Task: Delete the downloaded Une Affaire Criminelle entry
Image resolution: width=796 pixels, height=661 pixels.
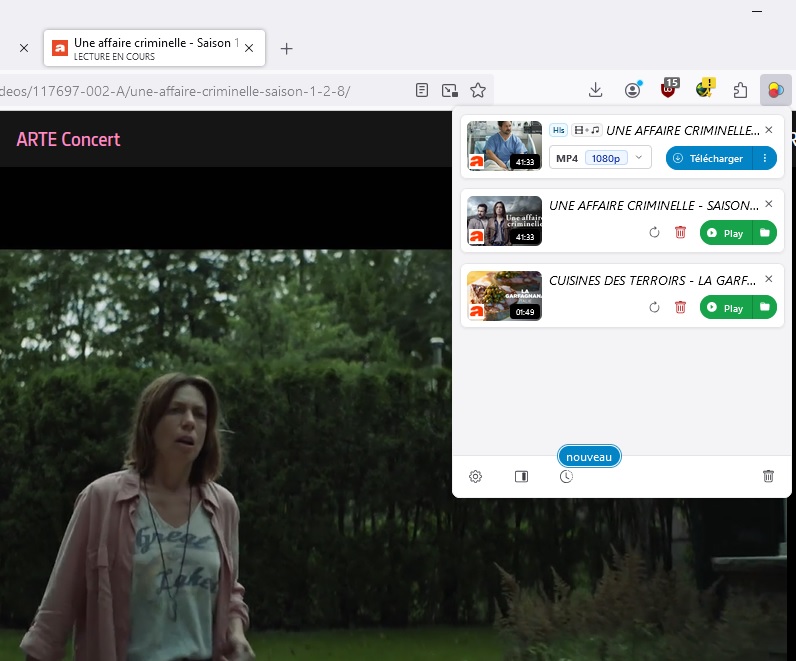Action: coord(680,233)
